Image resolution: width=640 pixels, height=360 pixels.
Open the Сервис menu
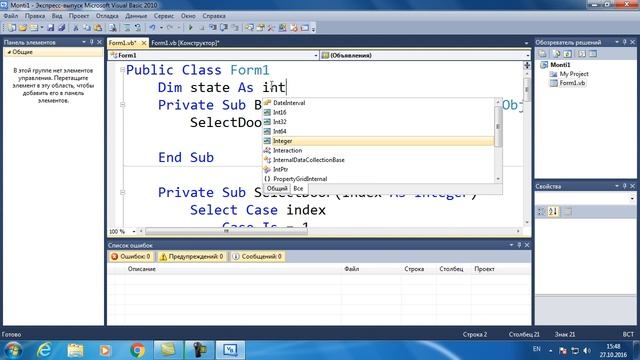tap(164, 16)
